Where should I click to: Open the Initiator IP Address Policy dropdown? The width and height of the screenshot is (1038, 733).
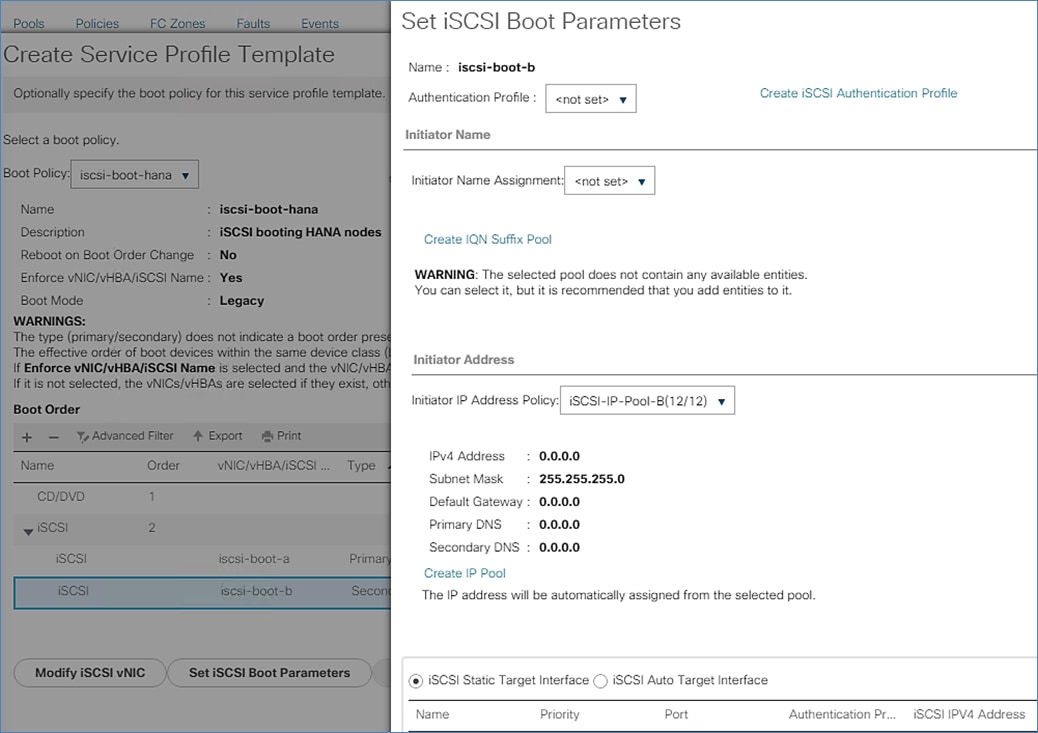point(647,401)
